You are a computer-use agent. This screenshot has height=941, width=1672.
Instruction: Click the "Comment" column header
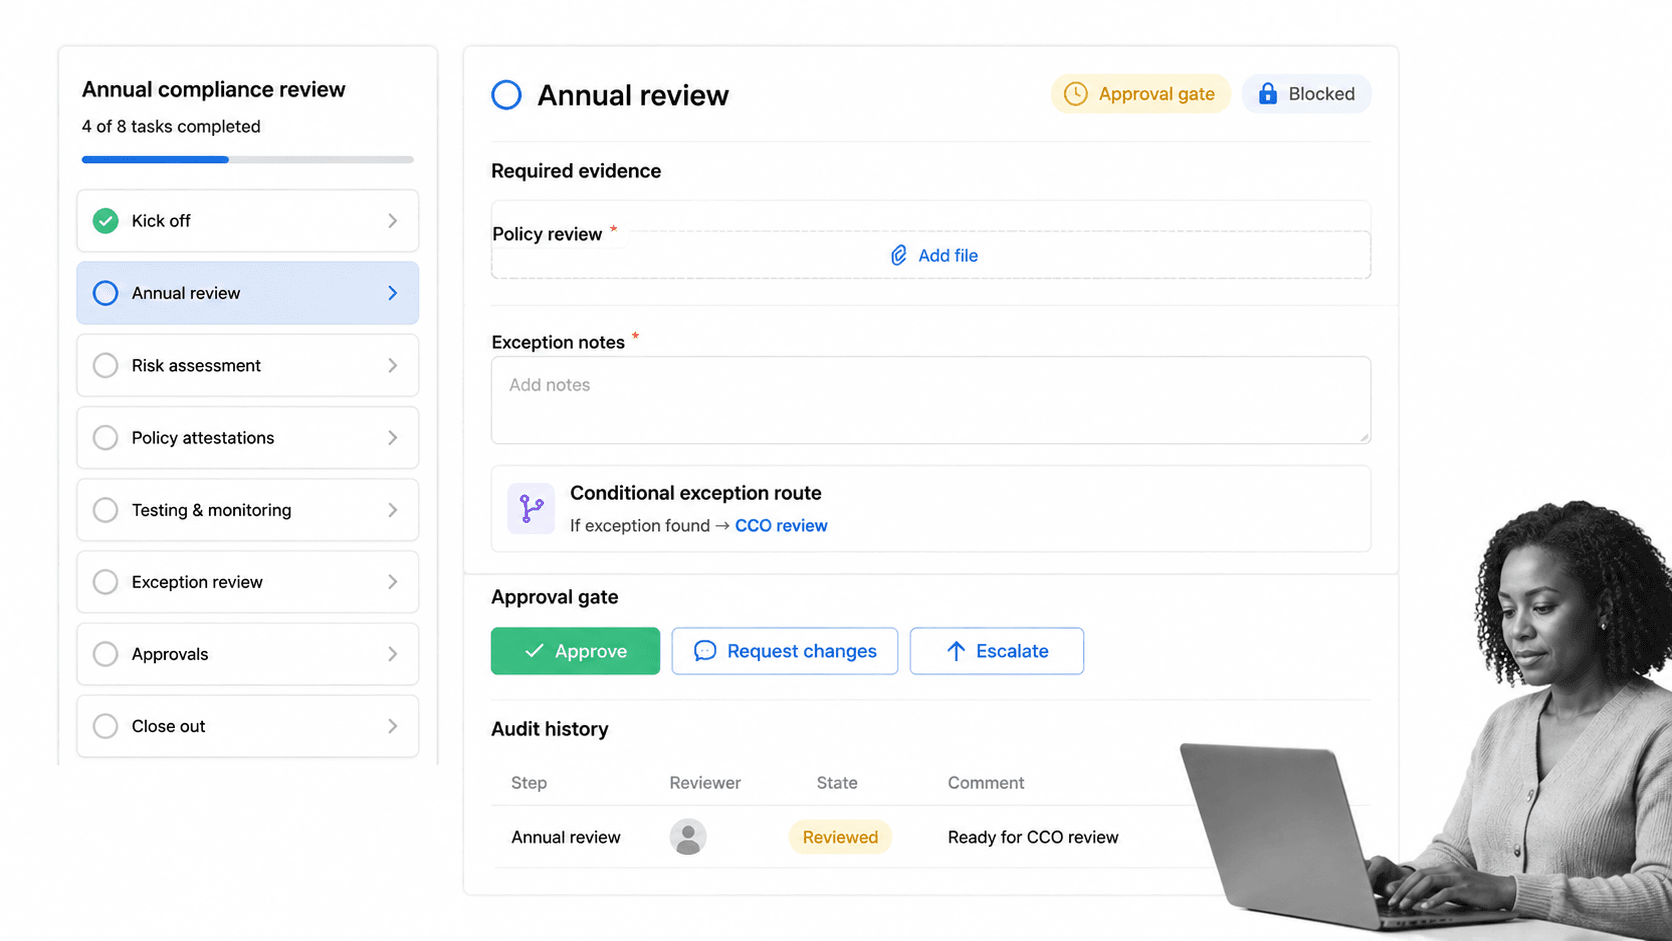pos(986,783)
